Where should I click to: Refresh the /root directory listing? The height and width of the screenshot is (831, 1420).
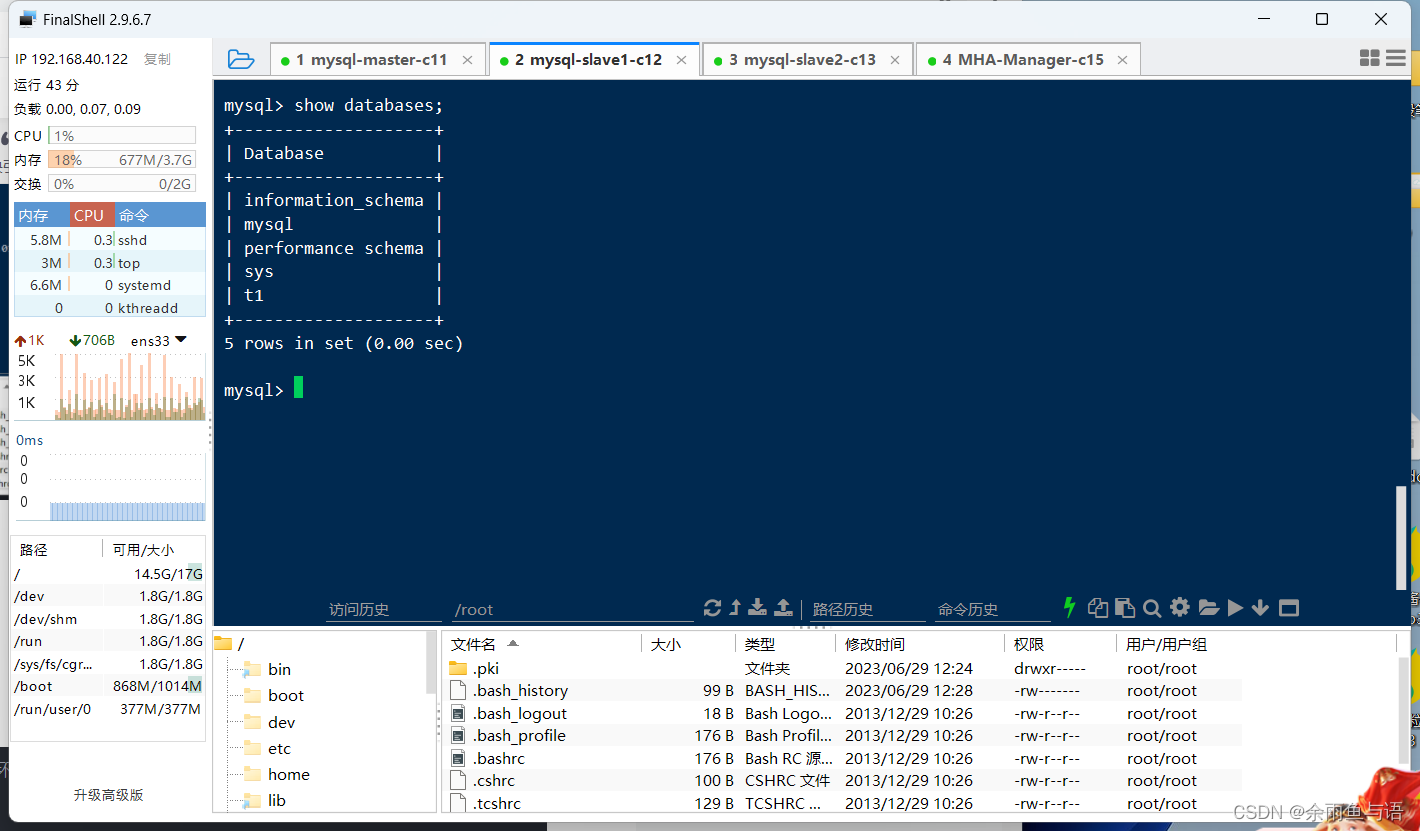tap(711, 607)
